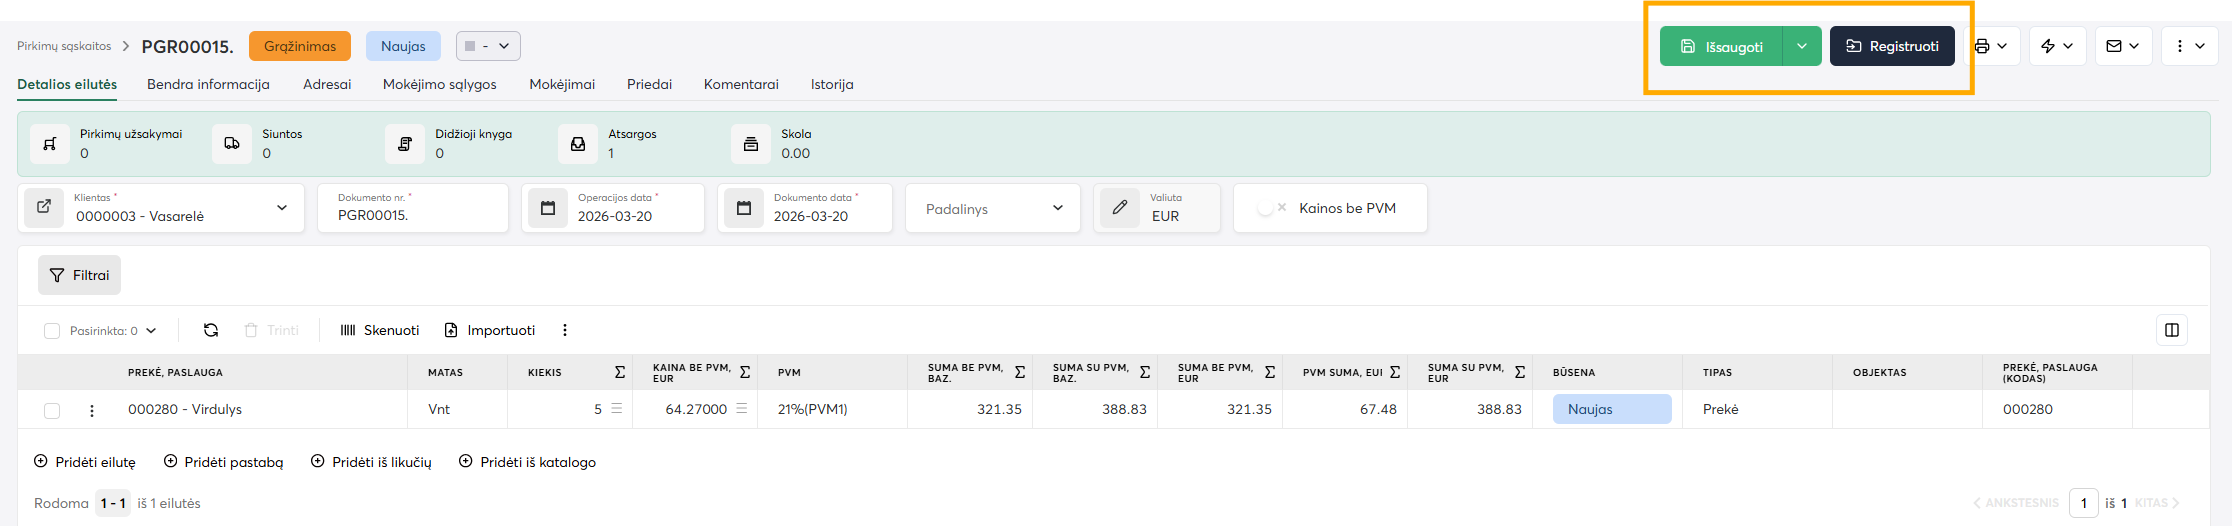Open the column layout settings icon

coord(2171,330)
